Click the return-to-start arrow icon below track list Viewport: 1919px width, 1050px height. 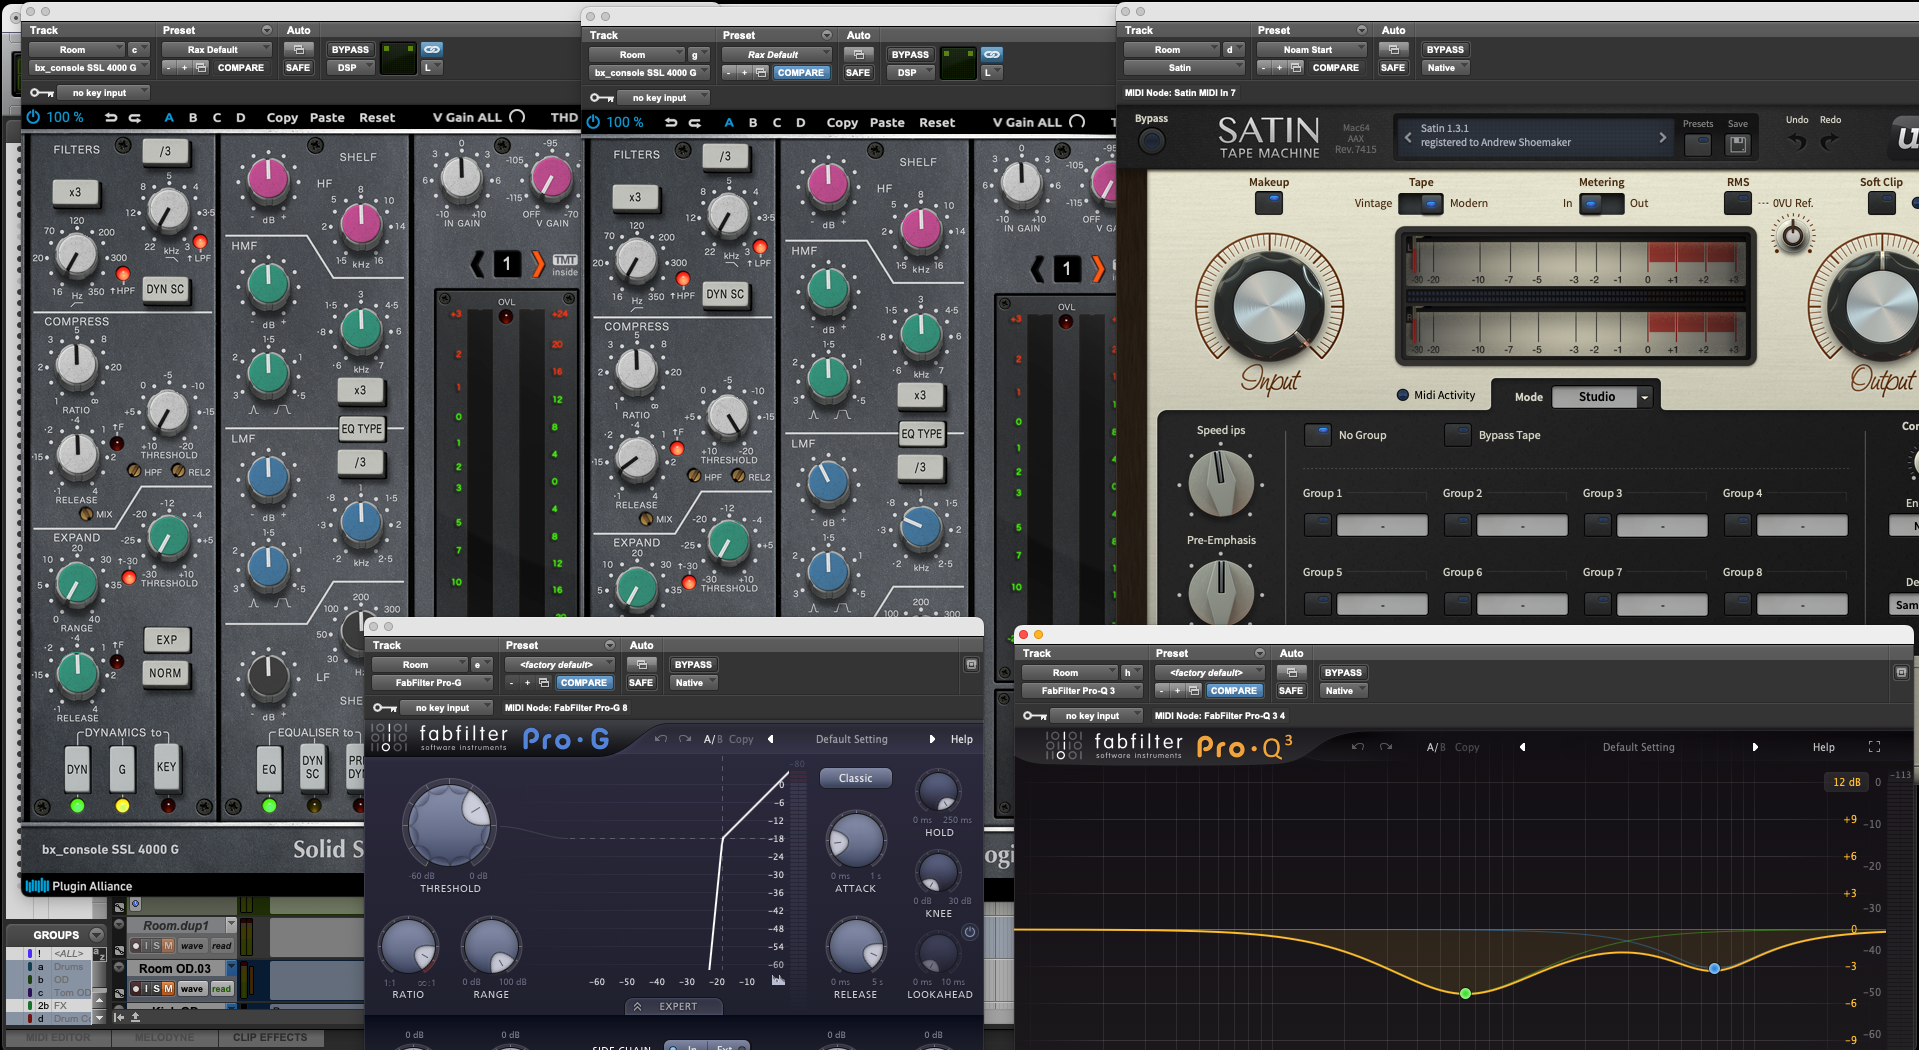pyautogui.click(x=119, y=1017)
